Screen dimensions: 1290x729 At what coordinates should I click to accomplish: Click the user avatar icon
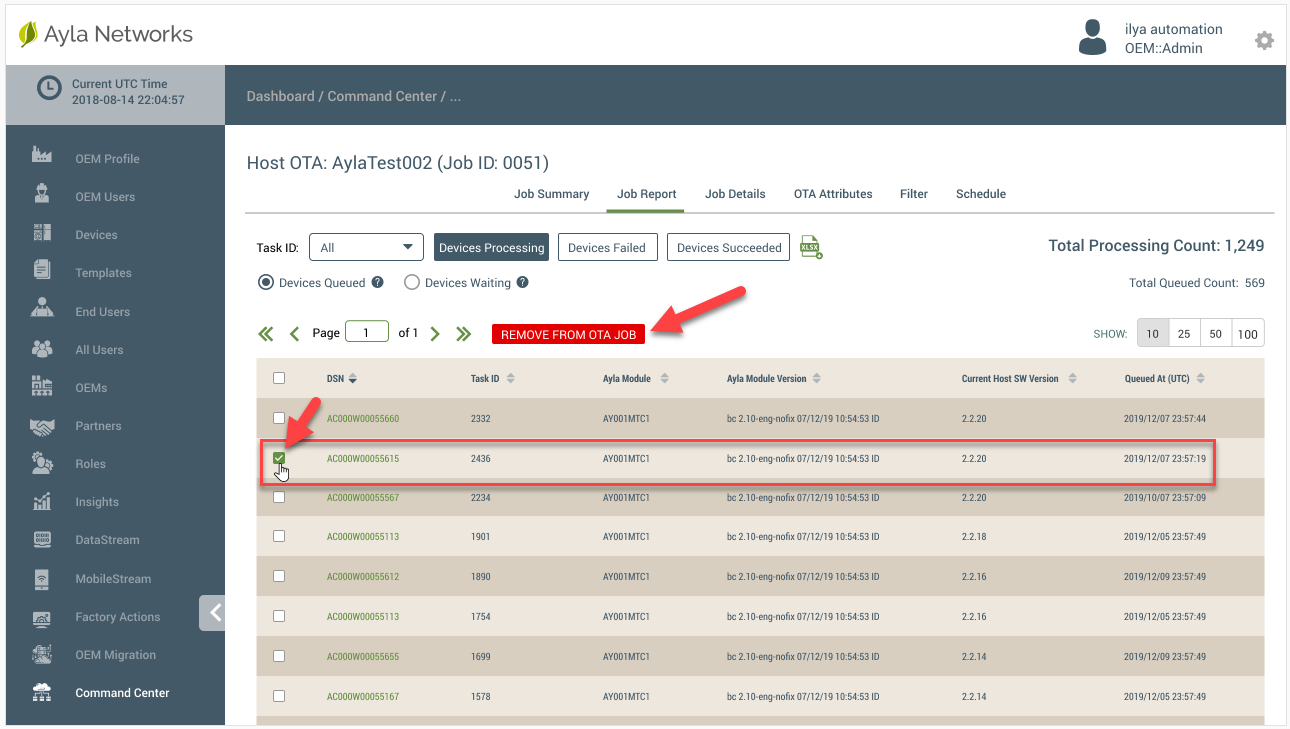pos(1093,37)
